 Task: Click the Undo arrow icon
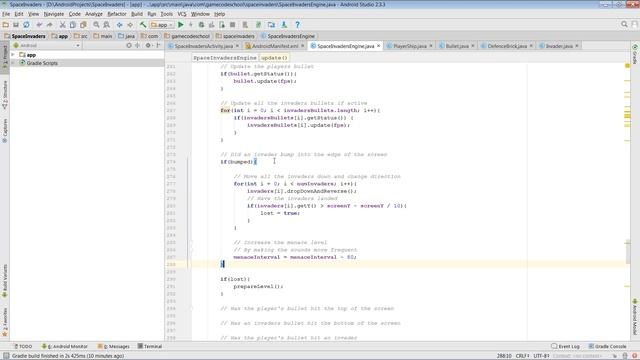(x=39, y=25)
